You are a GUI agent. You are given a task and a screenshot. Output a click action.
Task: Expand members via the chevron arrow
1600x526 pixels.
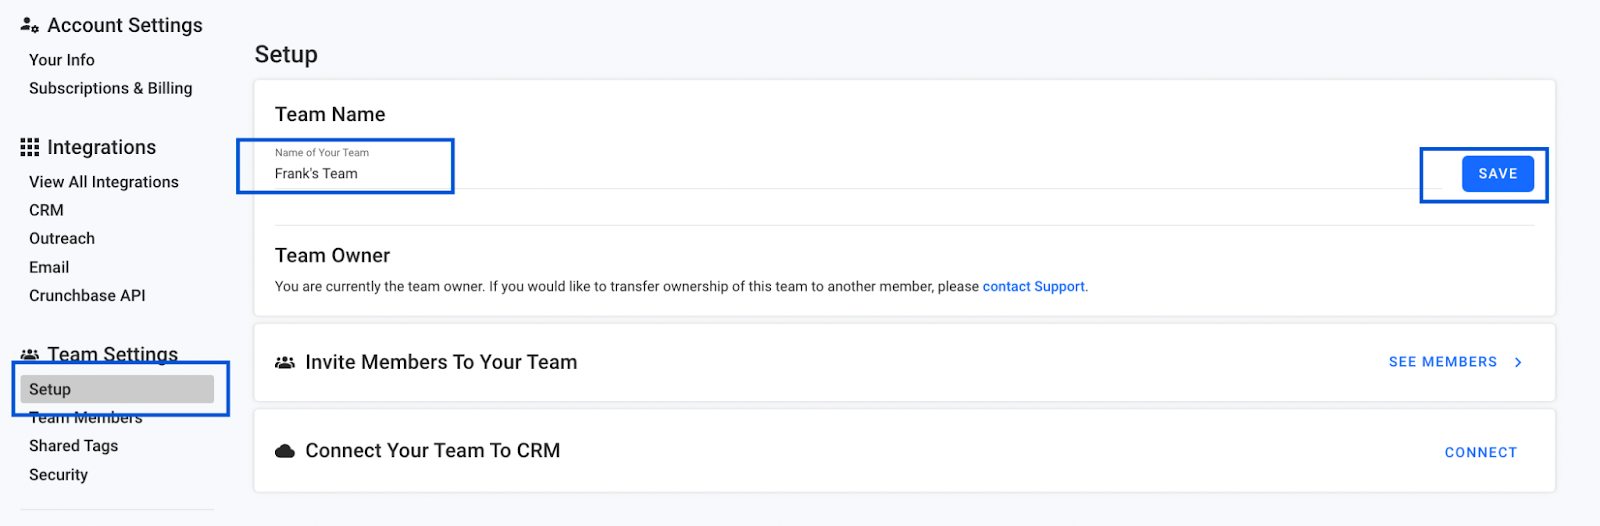coord(1518,362)
